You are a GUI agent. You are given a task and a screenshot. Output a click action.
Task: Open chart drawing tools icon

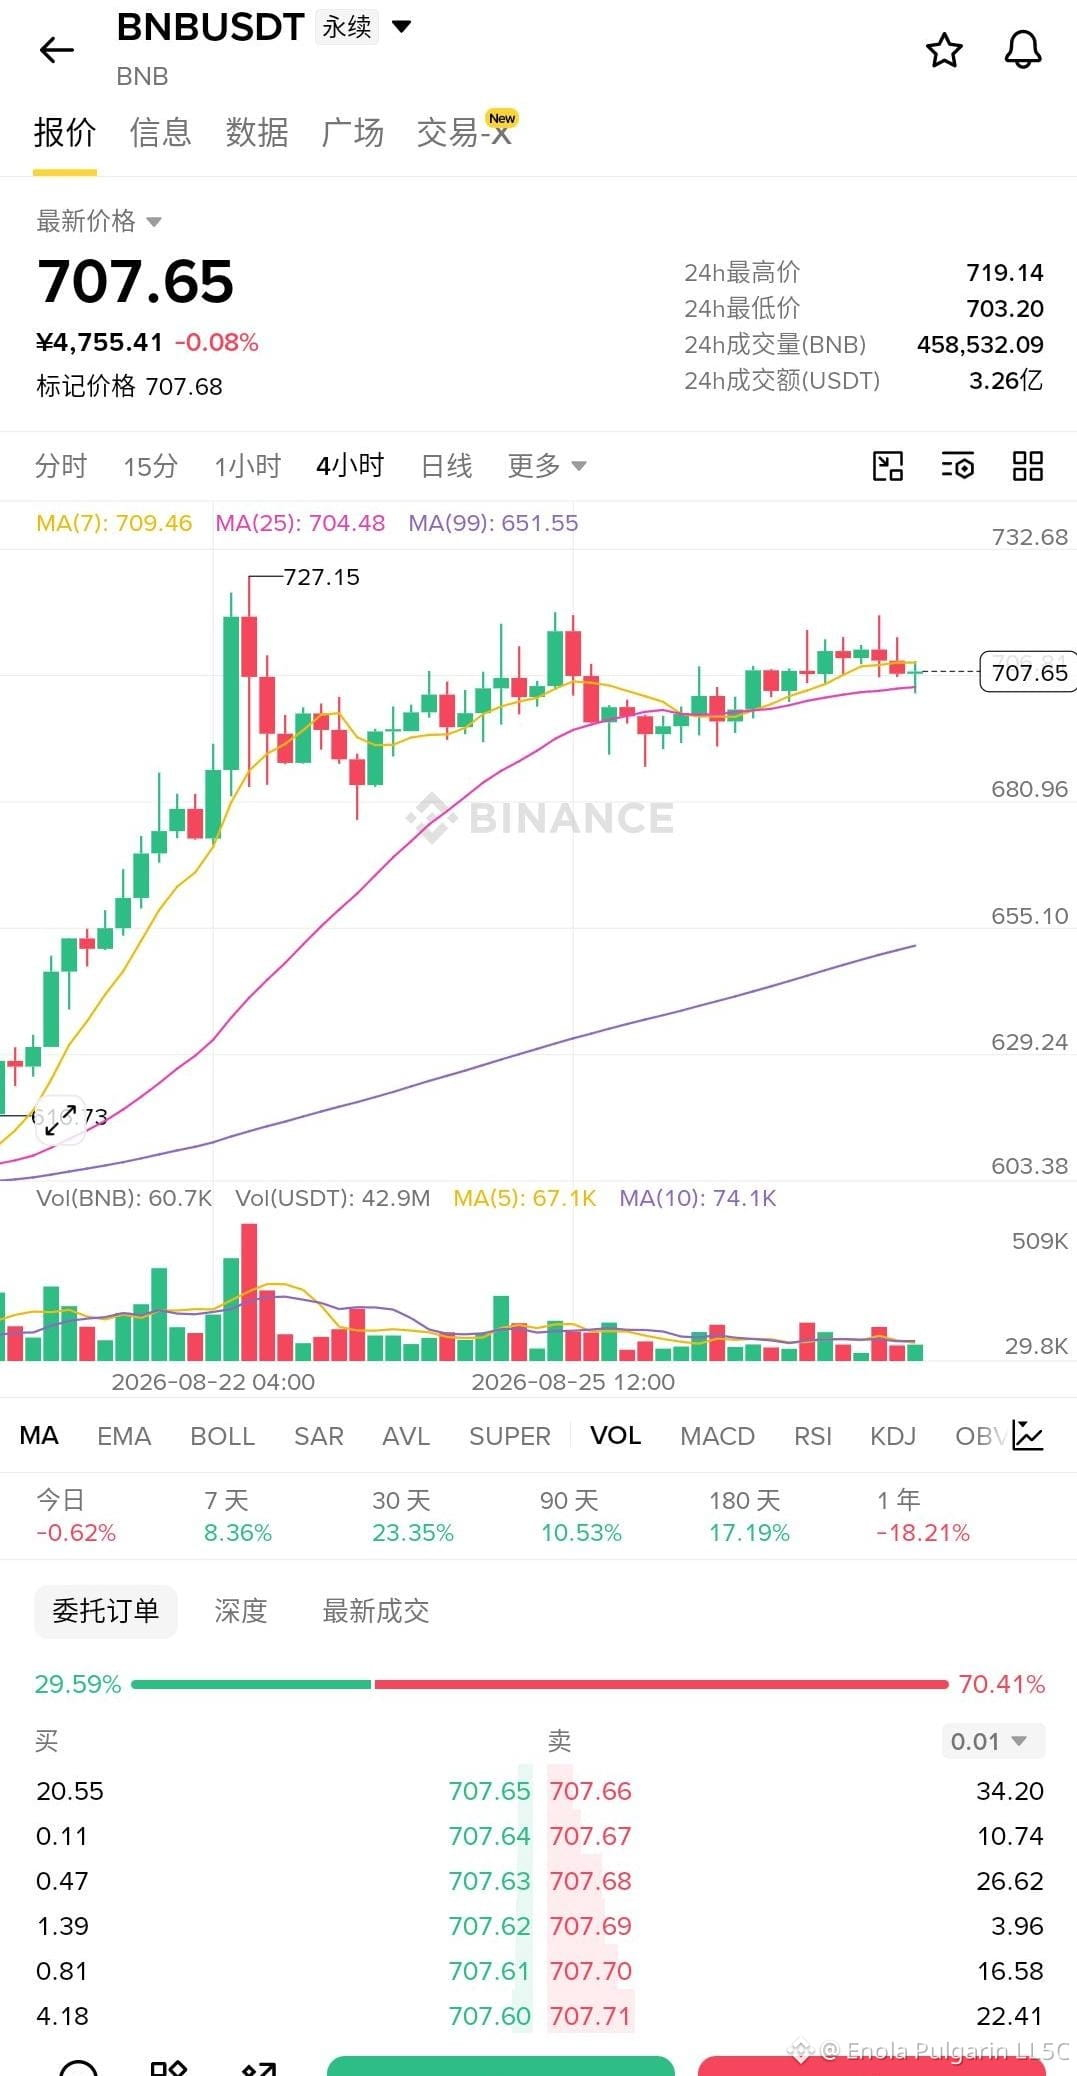(x=888, y=466)
